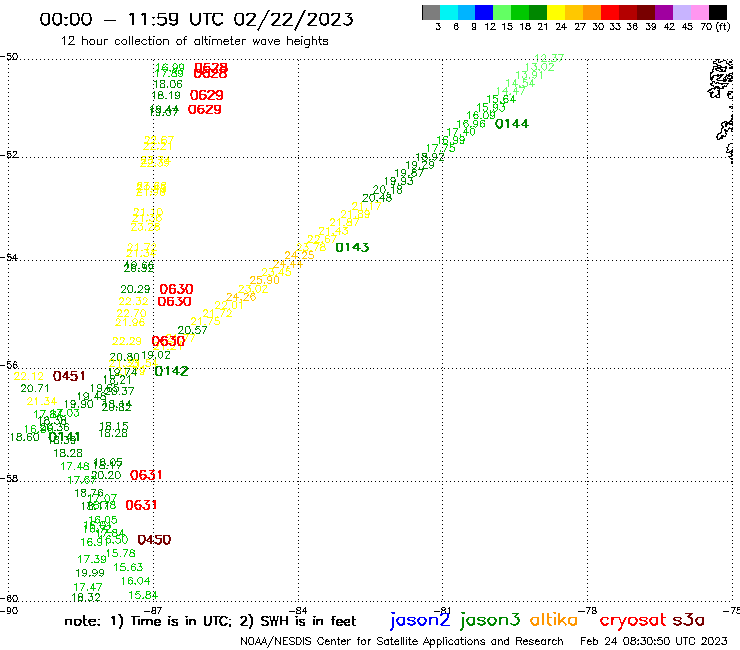The height and width of the screenshot is (650, 740).
Task: Click the wave height value 15.63
Action: coord(128,567)
